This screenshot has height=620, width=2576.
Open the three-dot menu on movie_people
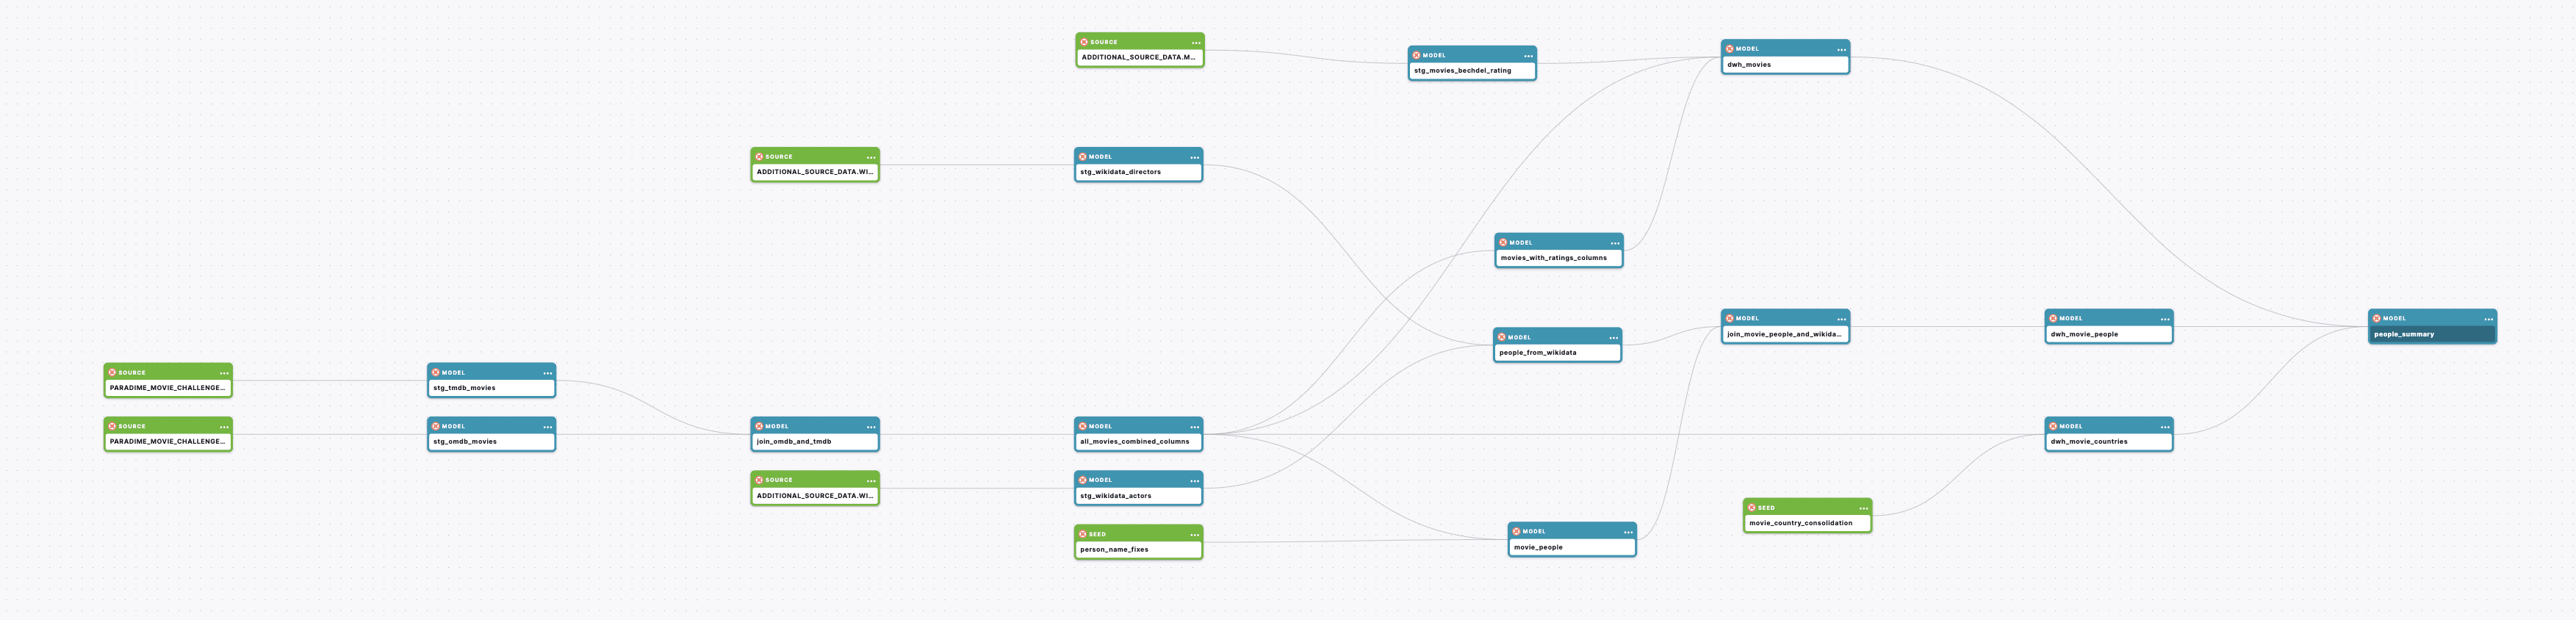(1628, 533)
